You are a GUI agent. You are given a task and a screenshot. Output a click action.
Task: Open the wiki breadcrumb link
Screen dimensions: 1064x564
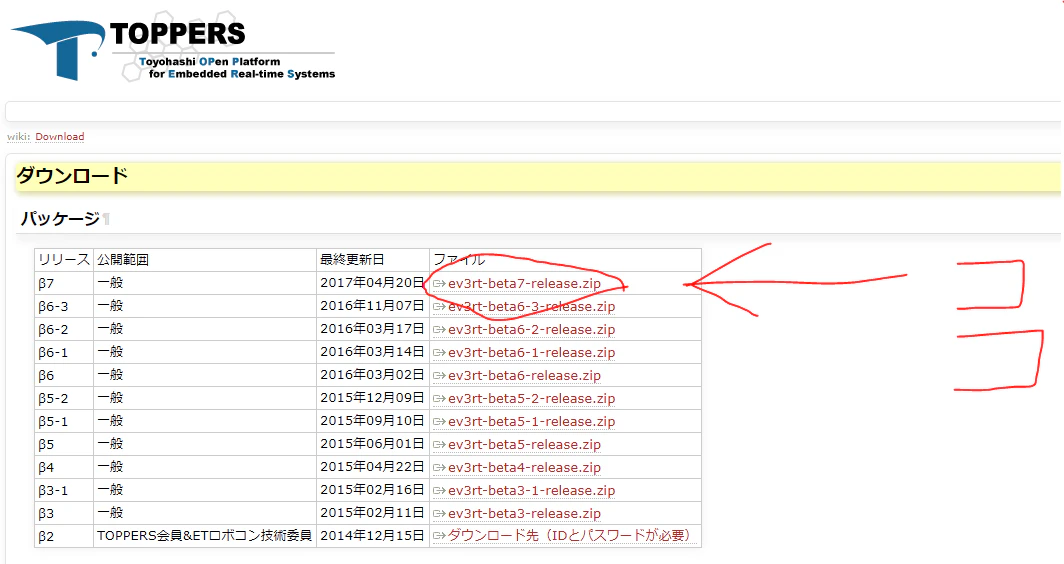click(x=18, y=136)
